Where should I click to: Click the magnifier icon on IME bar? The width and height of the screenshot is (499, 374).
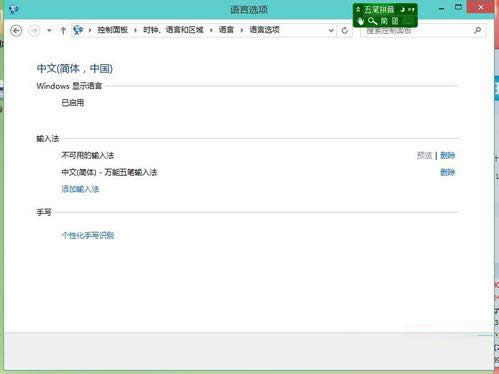click(x=372, y=21)
